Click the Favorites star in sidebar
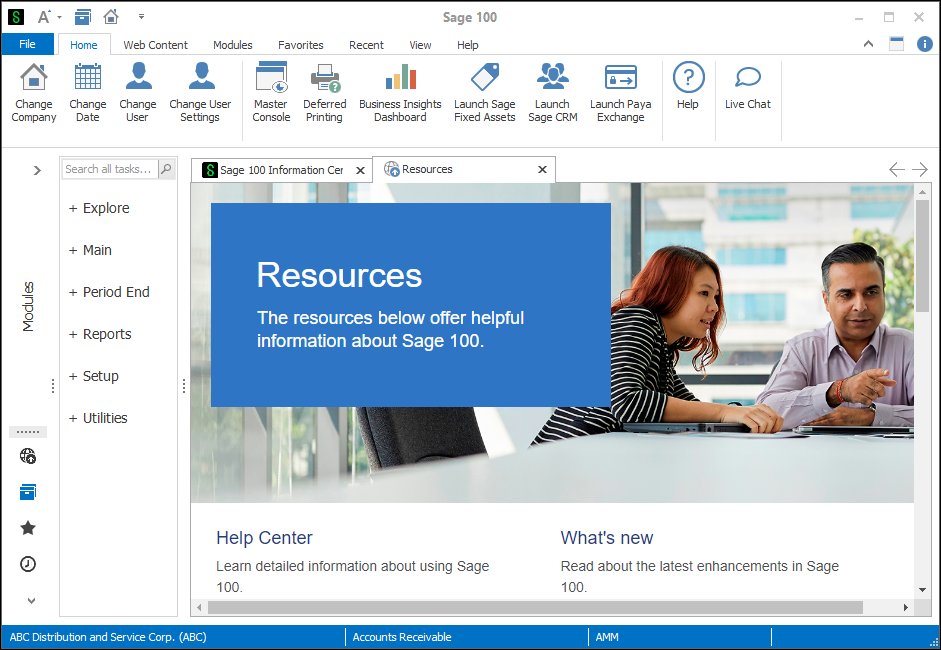 click(28, 528)
